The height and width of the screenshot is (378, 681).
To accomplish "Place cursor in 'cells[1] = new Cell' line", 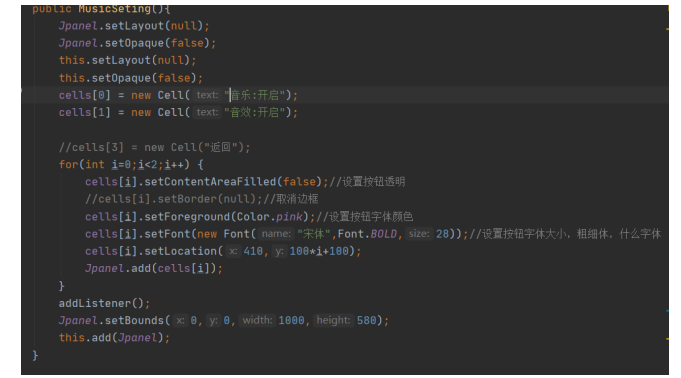I will (178, 113).
